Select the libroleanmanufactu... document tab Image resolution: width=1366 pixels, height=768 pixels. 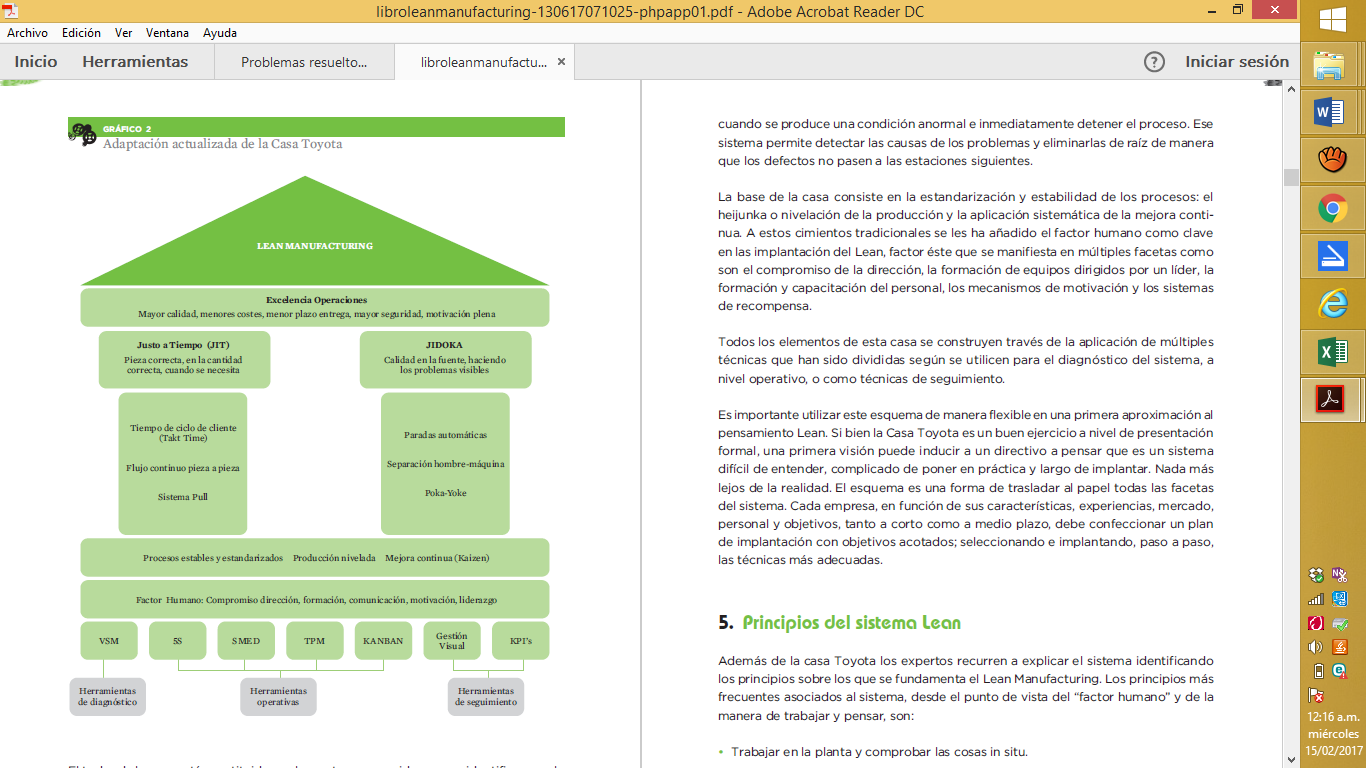pos(483,62)
